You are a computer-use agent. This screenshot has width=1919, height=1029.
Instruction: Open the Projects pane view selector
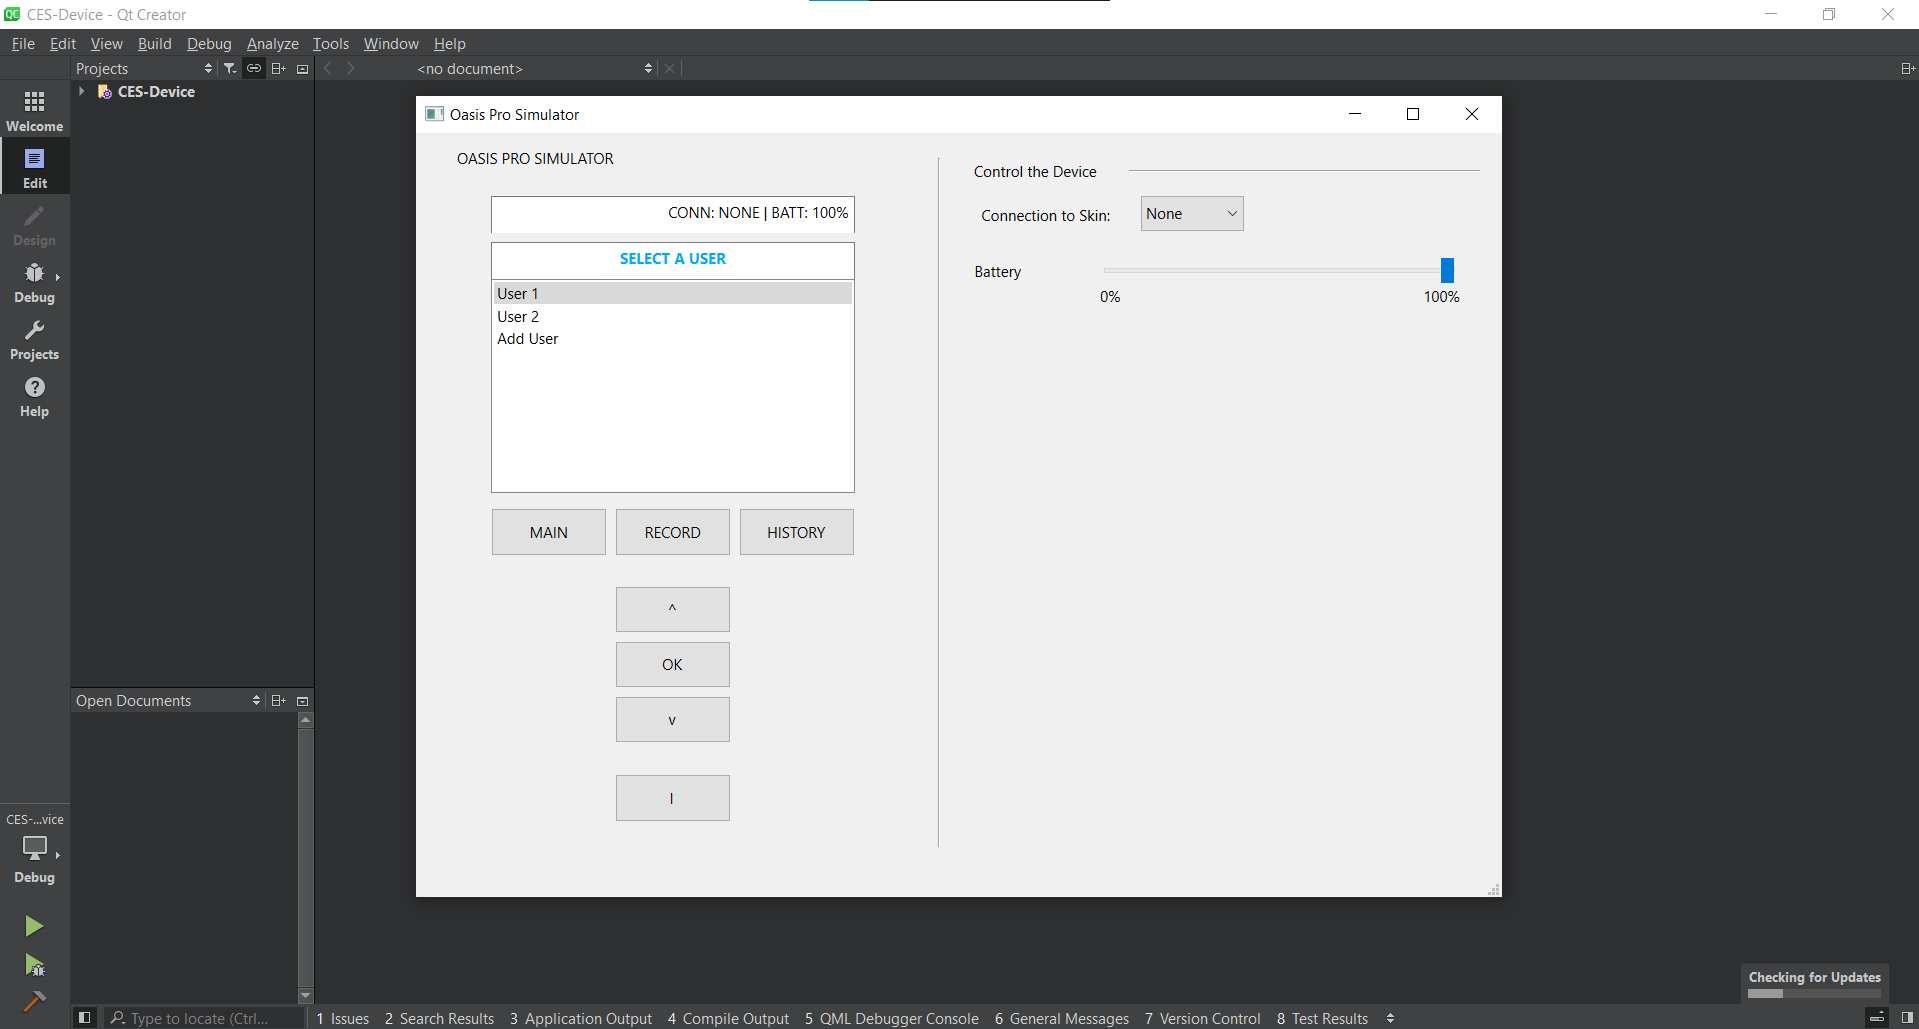point(145,68)
